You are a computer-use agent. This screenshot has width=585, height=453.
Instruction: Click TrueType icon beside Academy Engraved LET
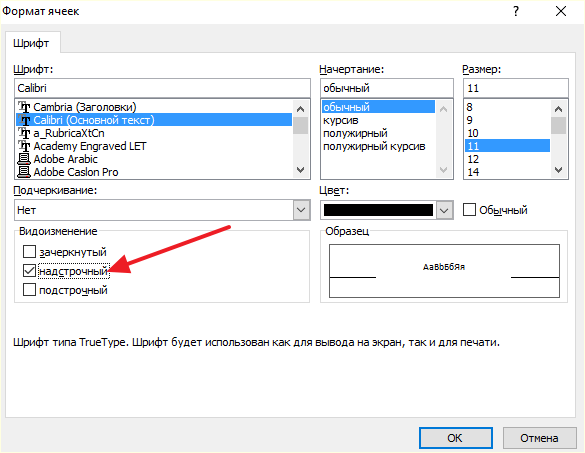point(24,146)
